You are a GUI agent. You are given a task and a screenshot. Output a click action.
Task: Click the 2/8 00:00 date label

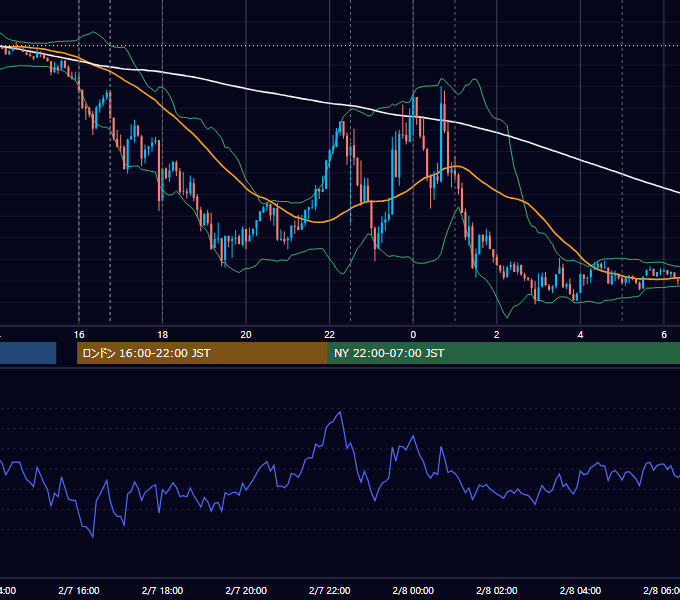(413, 590)
